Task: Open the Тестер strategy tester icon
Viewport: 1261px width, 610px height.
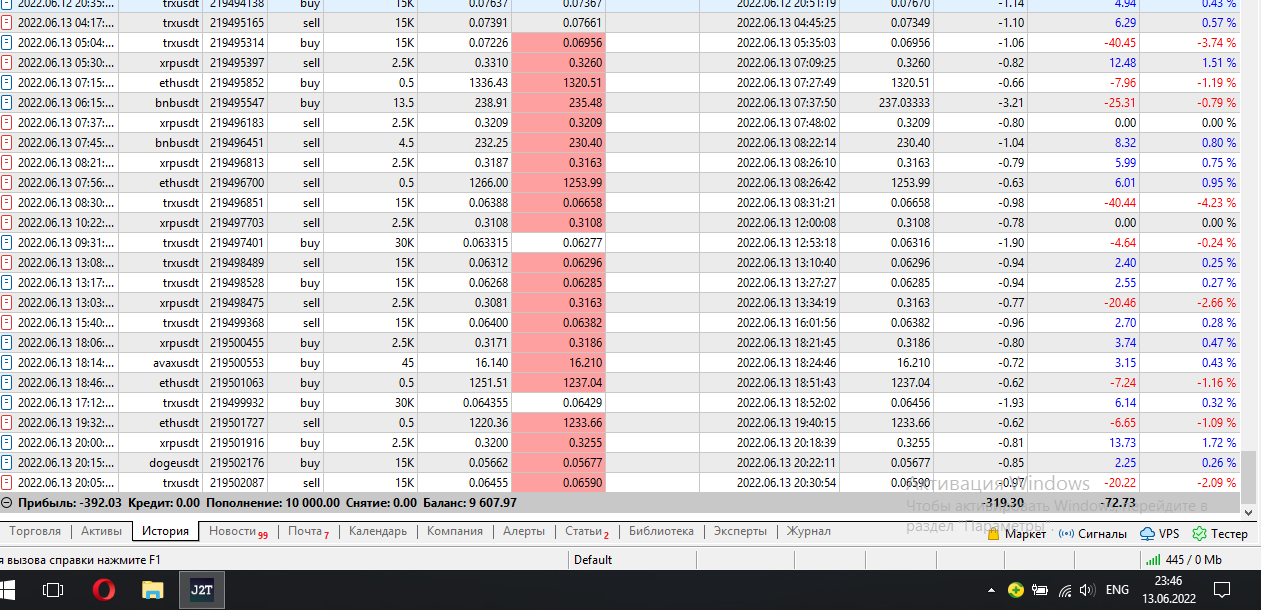Action: pos(1199,533)
